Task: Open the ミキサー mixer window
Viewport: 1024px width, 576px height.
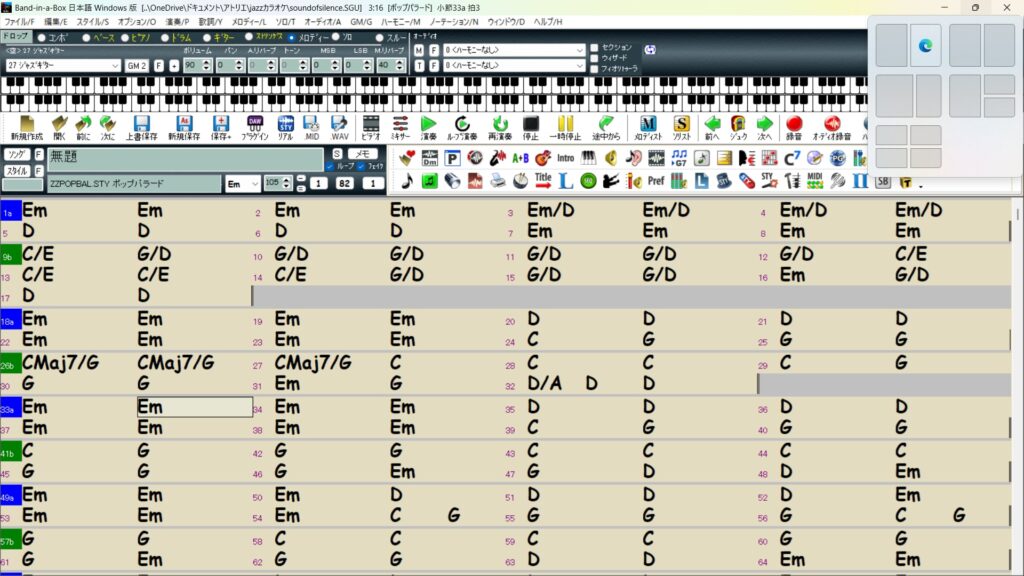Action: coord(400,127)
